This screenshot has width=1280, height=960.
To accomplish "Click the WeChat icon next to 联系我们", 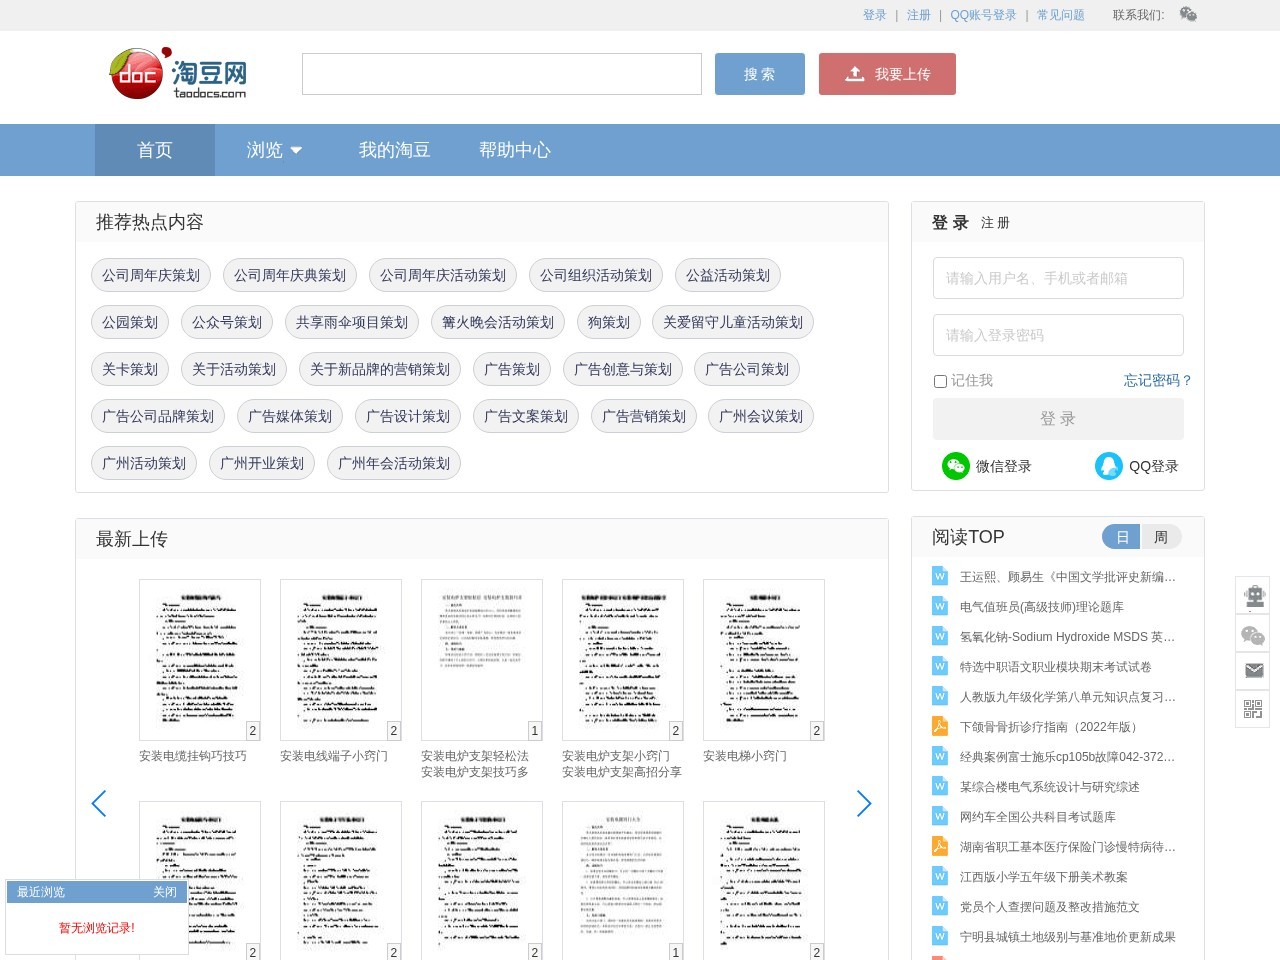I will click(1188, 14).
